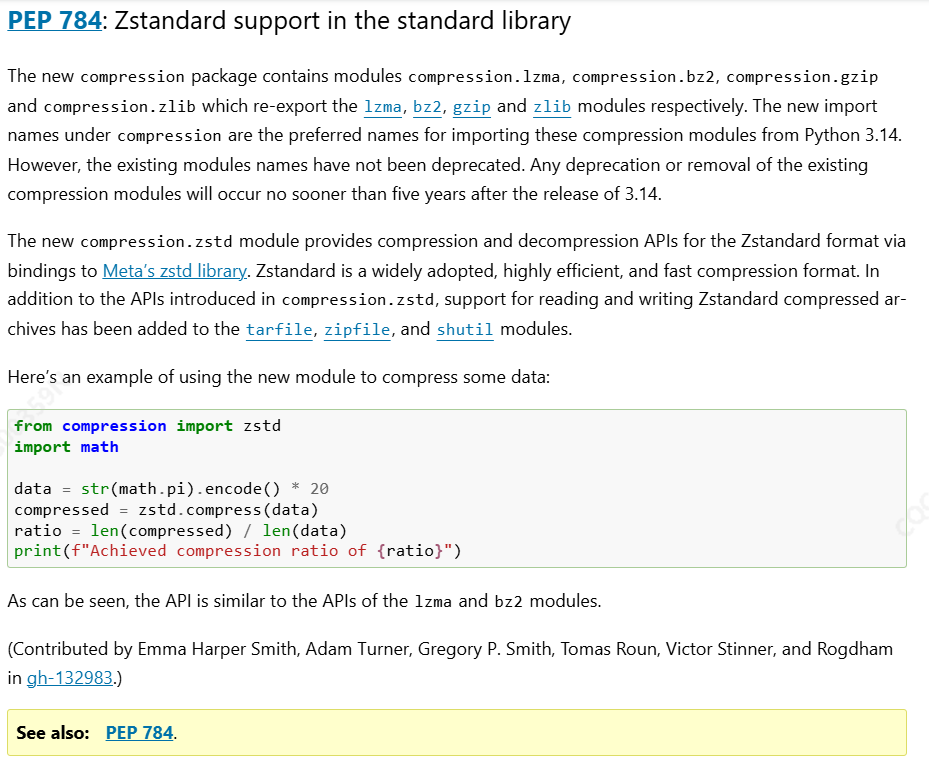Open the zipfile module link
Screen dimensions: 929x769
[x=357, y=329]
